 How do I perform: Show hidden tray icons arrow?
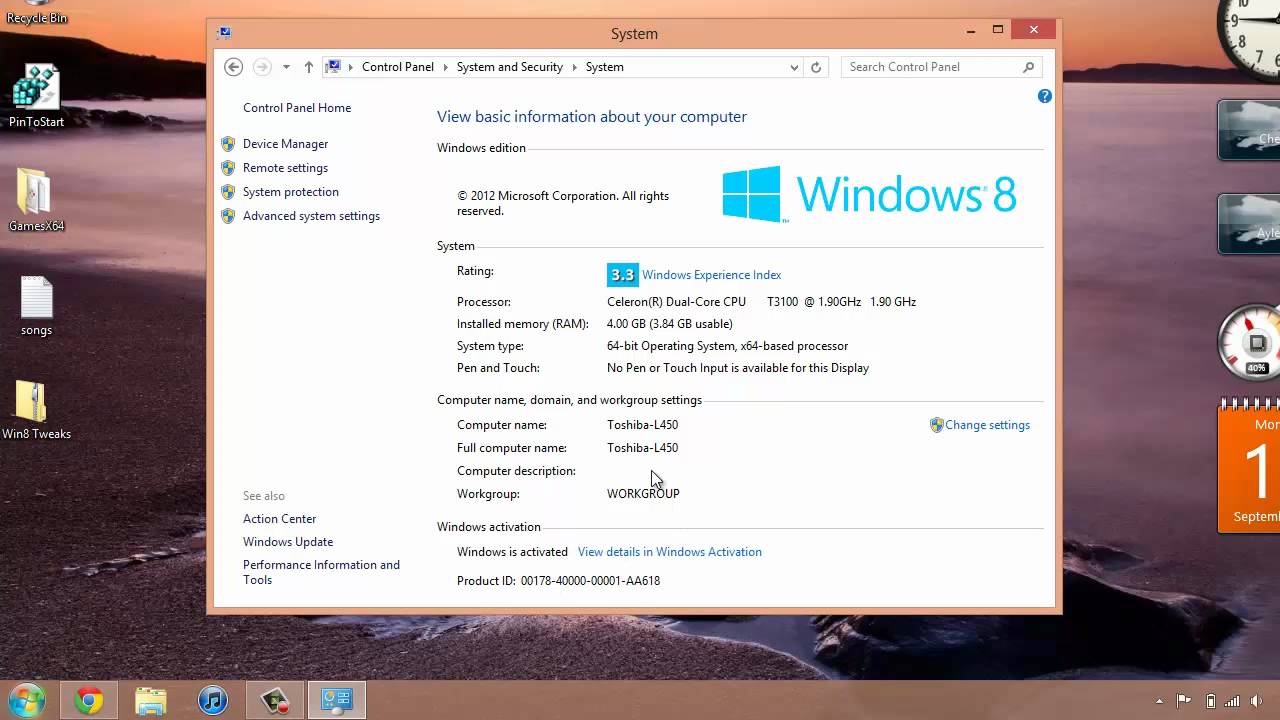(1159, 701)
